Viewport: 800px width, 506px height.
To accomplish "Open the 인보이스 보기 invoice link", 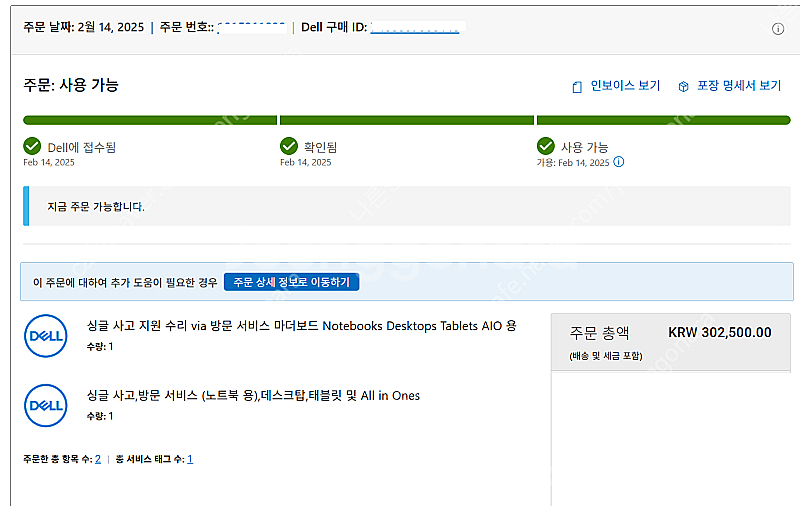I will (625, 86).
